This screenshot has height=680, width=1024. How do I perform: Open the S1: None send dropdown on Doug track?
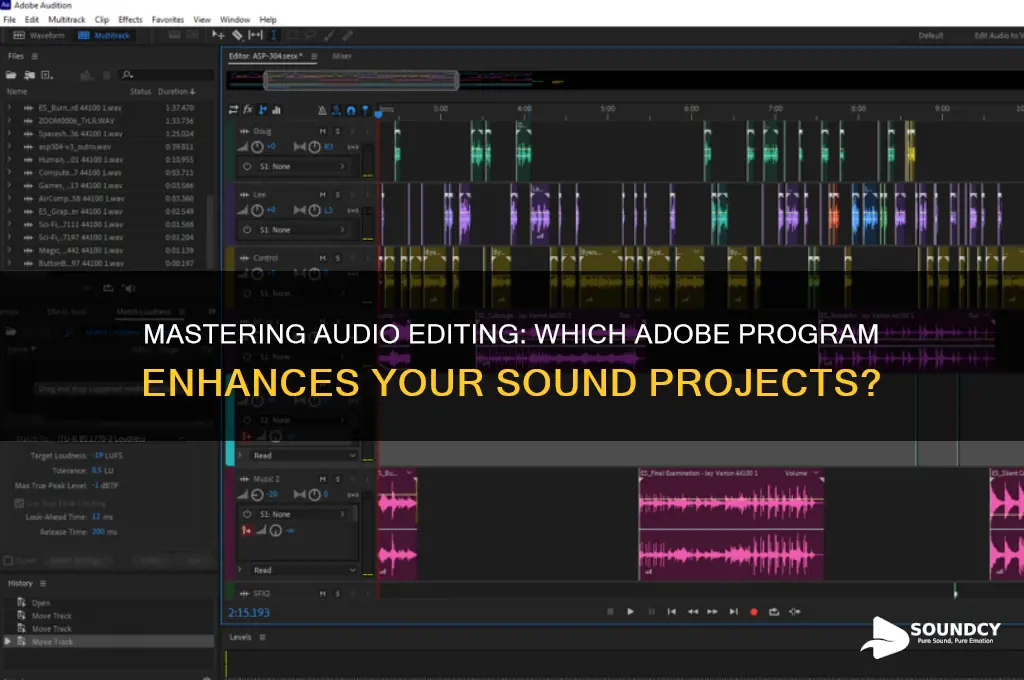298,167
